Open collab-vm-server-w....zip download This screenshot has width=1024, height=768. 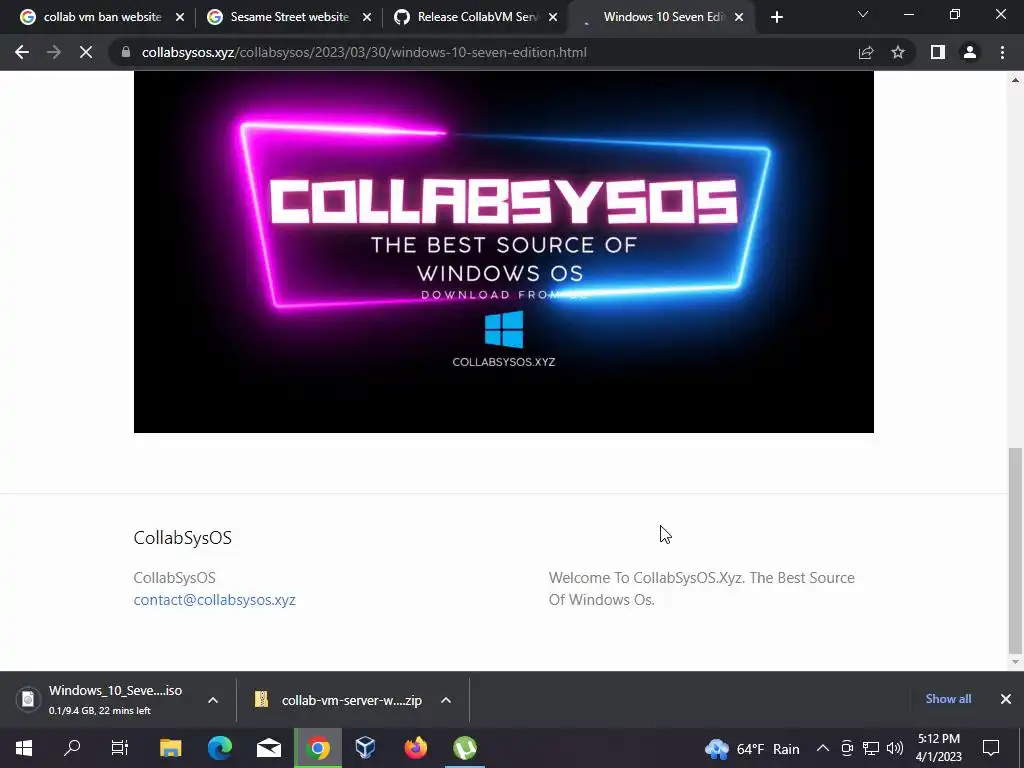click(340, 700)
